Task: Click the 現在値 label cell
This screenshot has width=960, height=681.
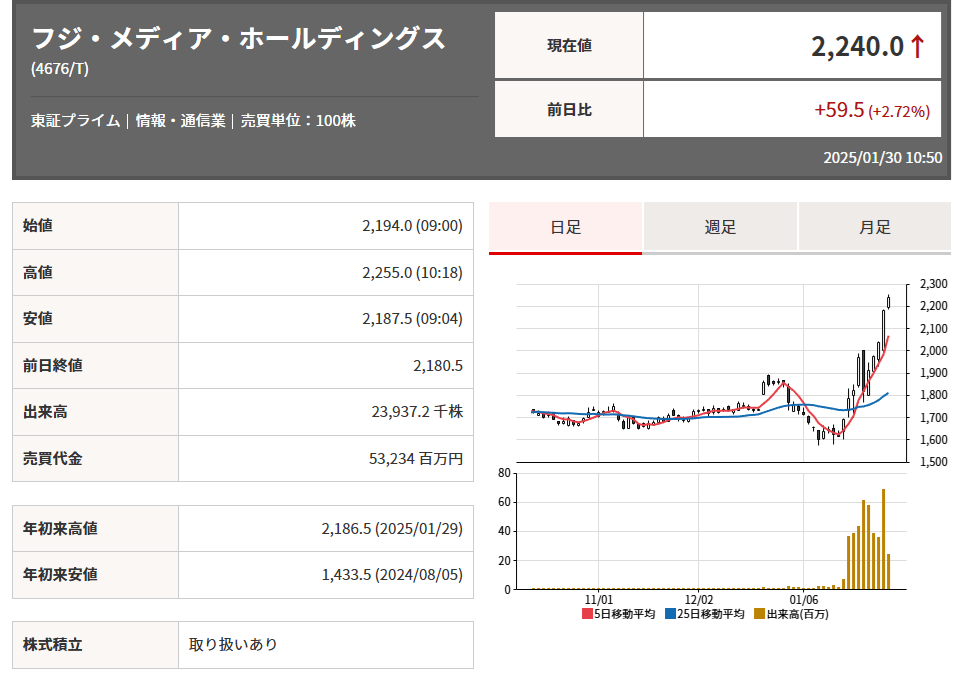Action: (569, 45)
